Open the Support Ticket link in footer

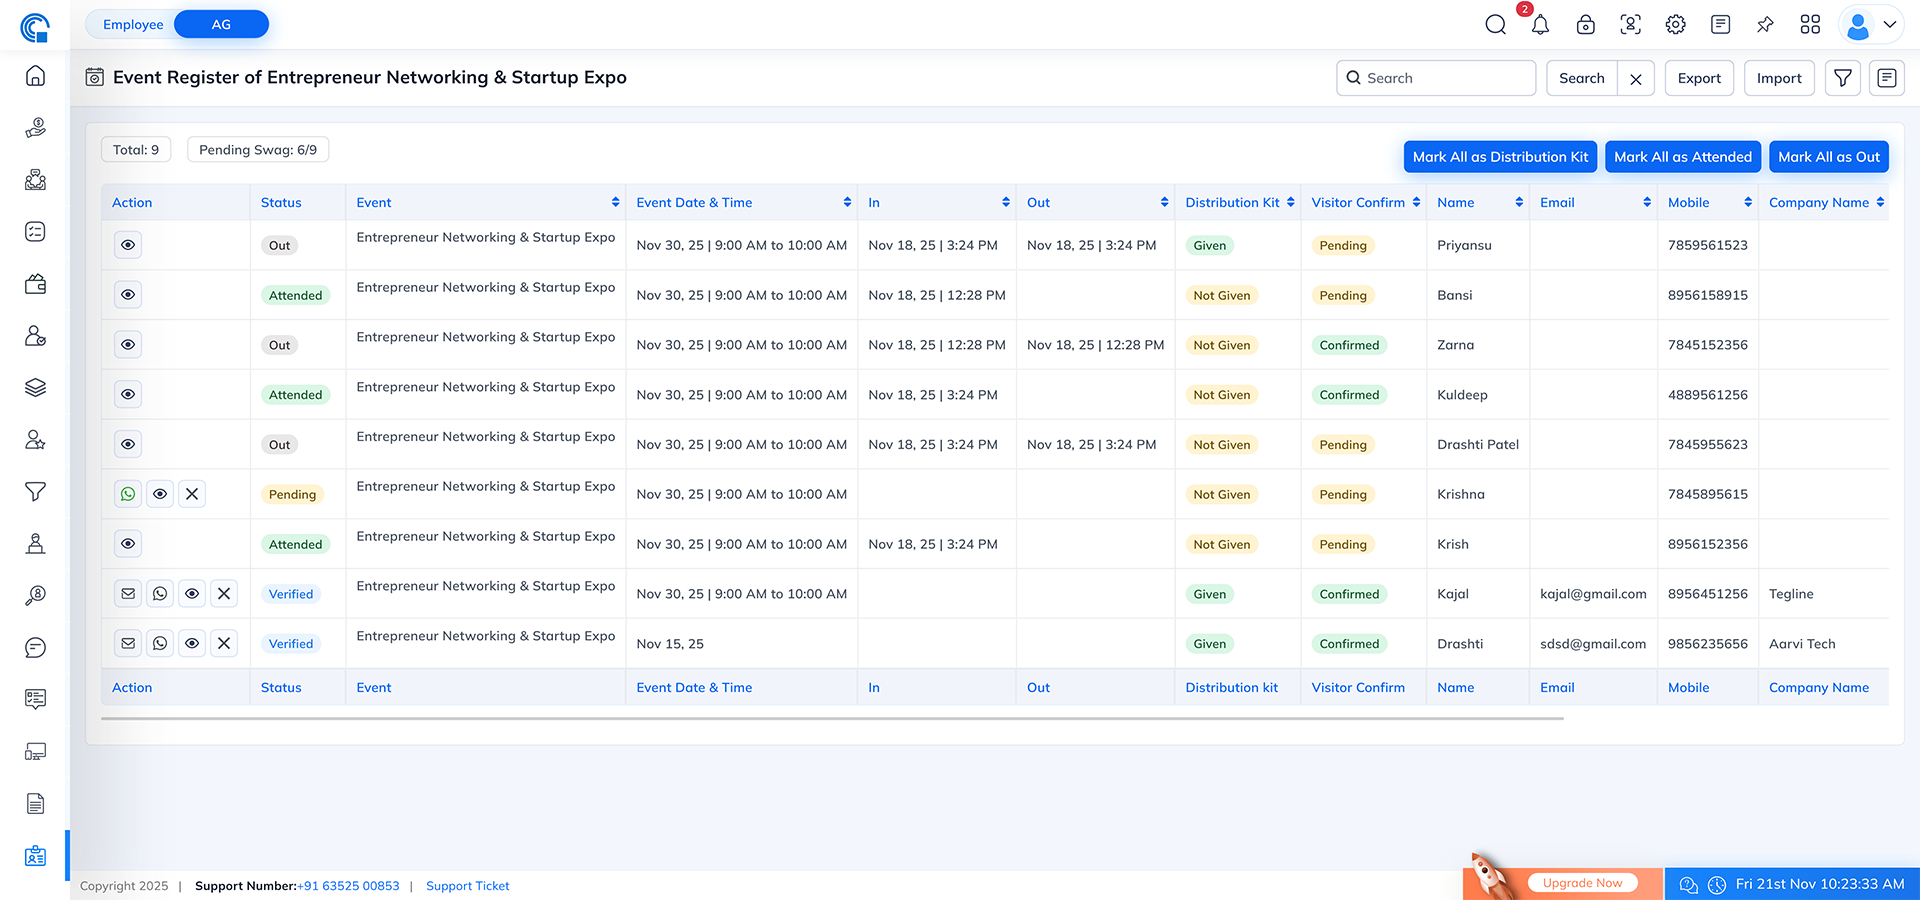pos(467,886)
